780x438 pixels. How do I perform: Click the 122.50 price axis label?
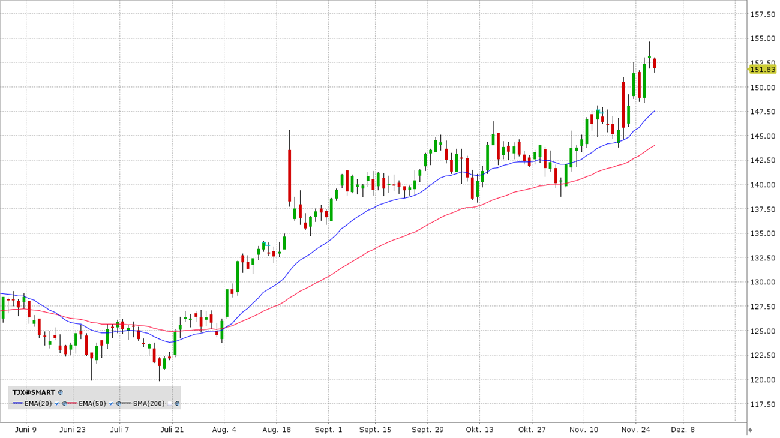click(x=763, y=355)
